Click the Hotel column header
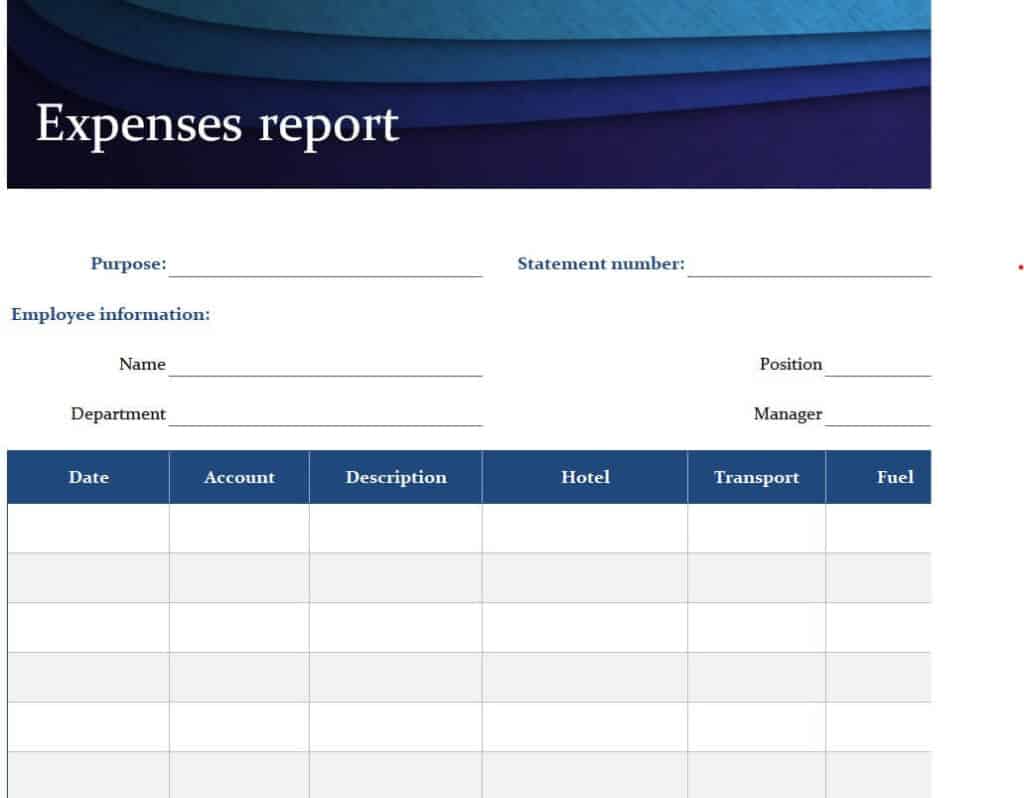Screen dimensions: 1024x798 tap(585, 477)
